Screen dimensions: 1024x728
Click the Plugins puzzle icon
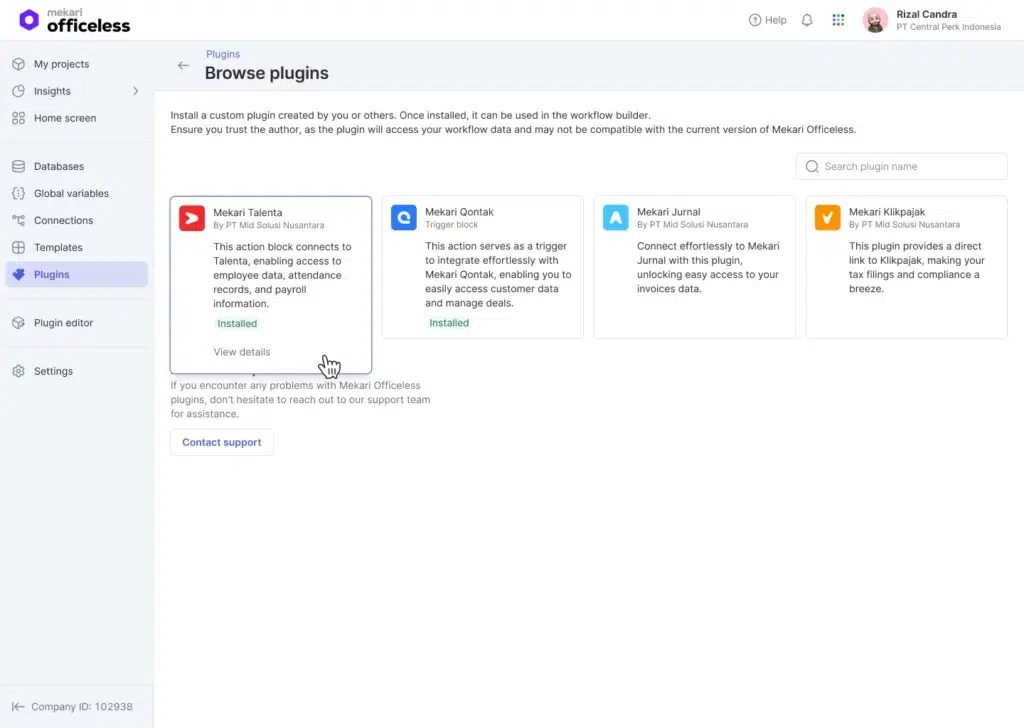tap(18, 274)
